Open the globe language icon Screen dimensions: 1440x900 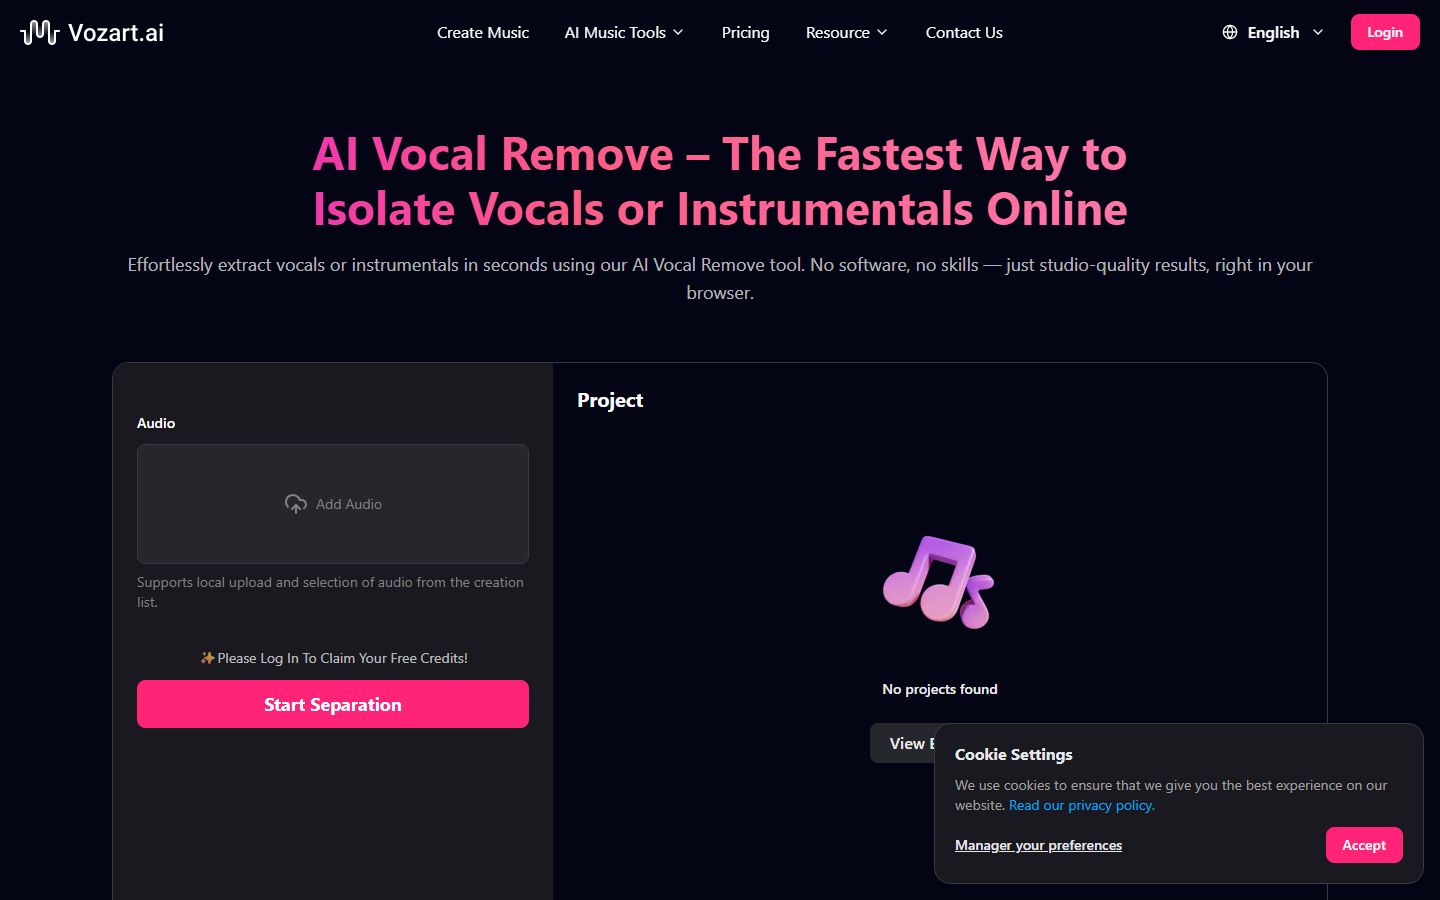point(1230,32)
